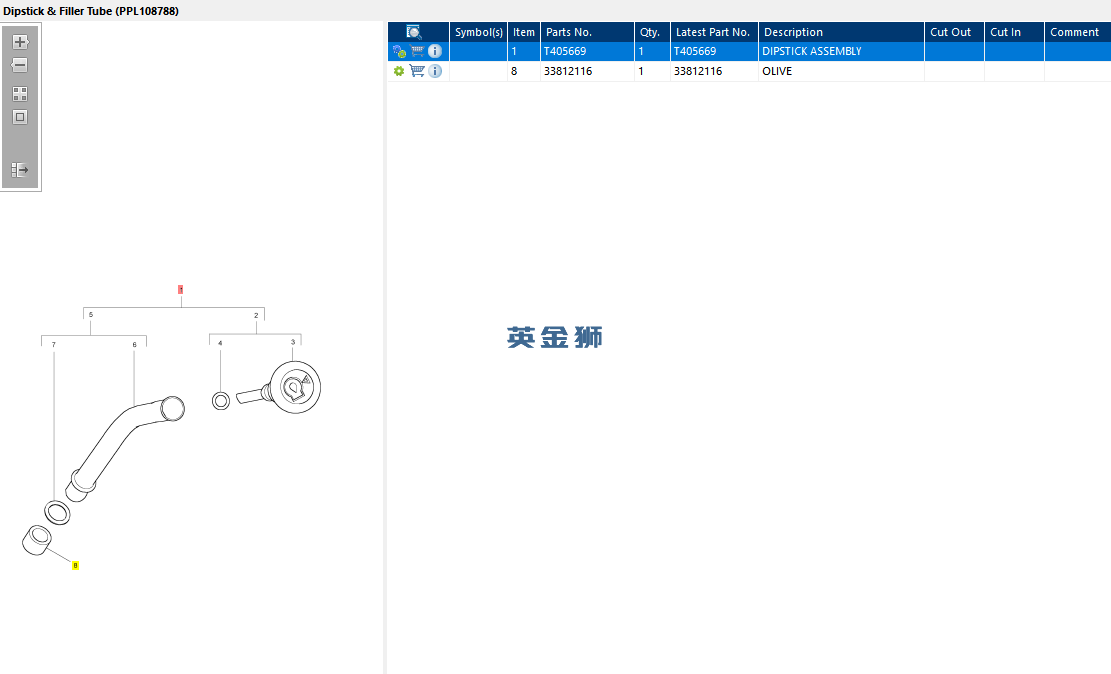Screen dimensions: 1111x674
Task: Sort by Description column header
Action: (841, 32)
